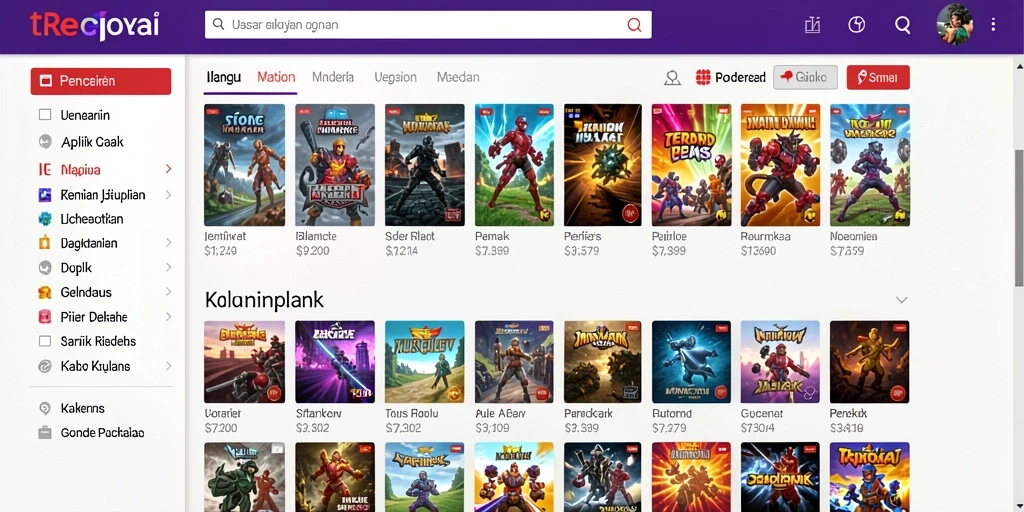Click the person icon near Poderead
The image size is (1024, 512).
[x=672, y=78]
